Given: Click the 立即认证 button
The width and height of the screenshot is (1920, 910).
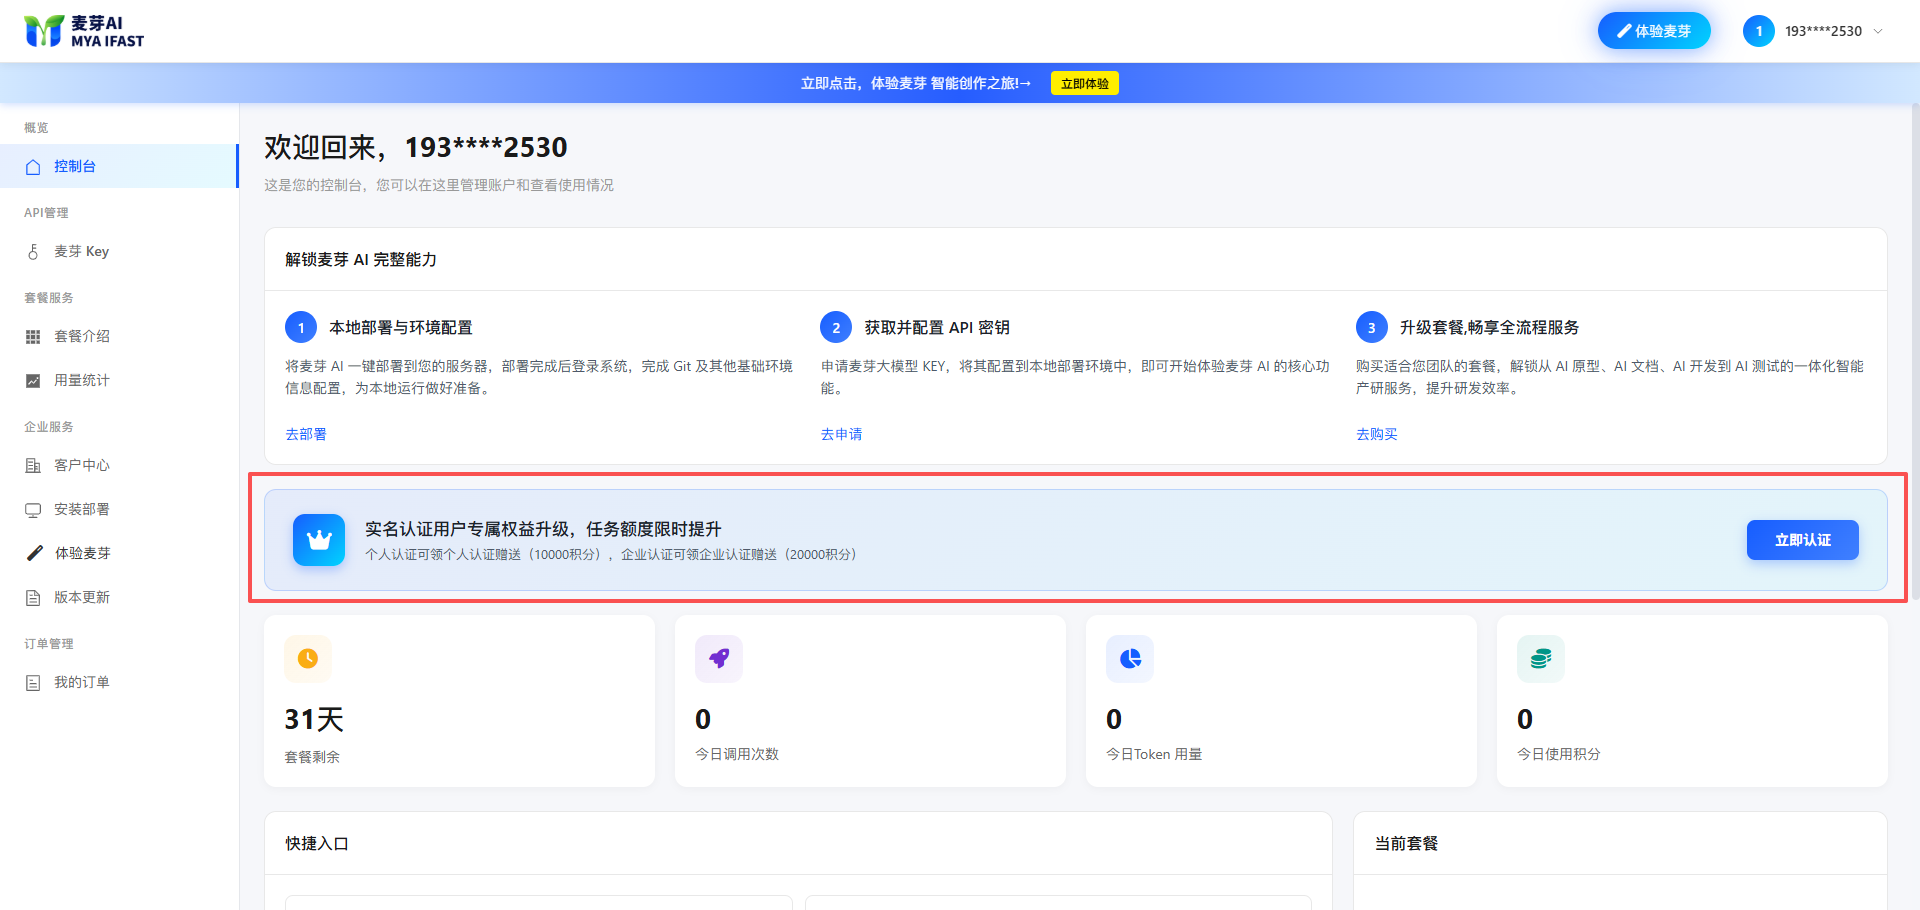Looking at the screenshot, I should coord(1802,540).
